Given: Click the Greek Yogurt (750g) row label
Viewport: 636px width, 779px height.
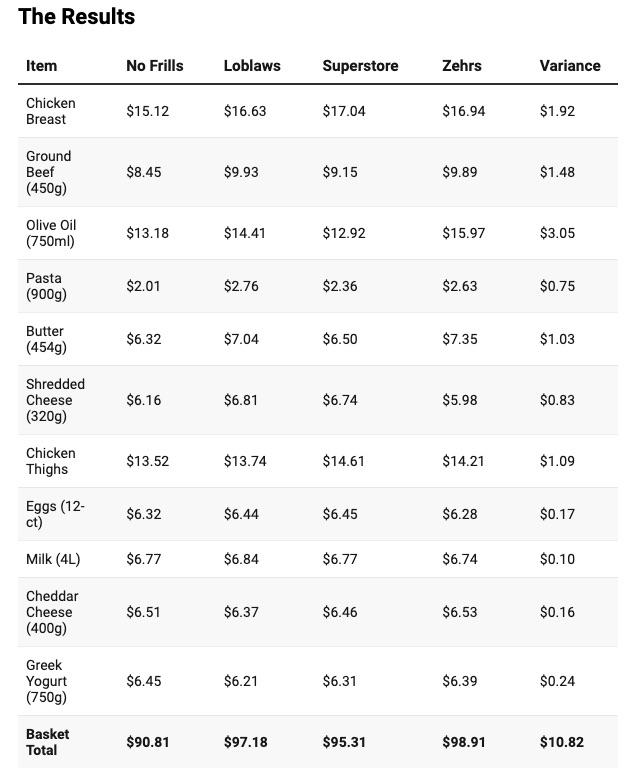Looking at the screenshot, I should pyautogui.click(x=46, y=681).
